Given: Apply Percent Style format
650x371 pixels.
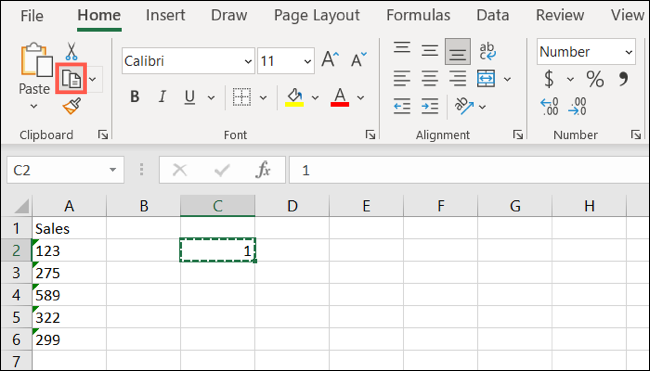Looking at the screenshot, I should click(x=595, y=79).
